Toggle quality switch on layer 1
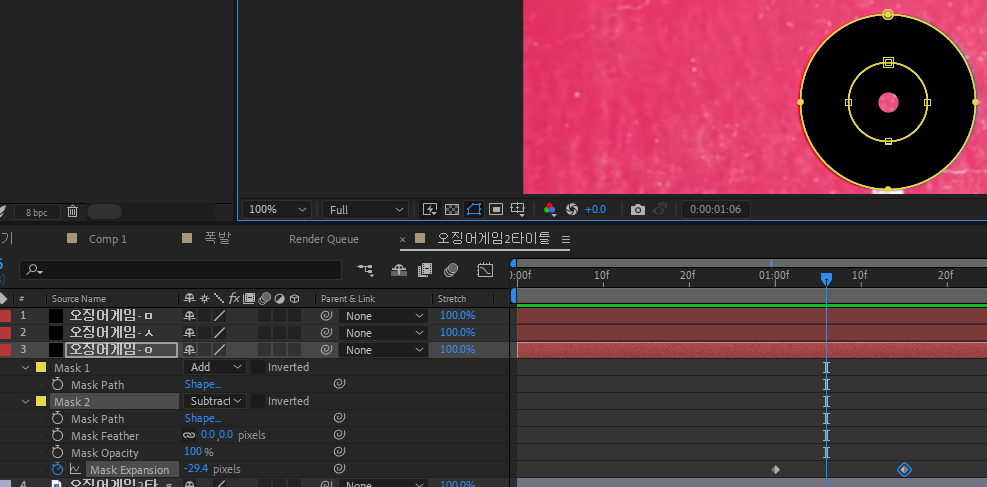This screenshot has height=487, width=987. pos(219,316)
